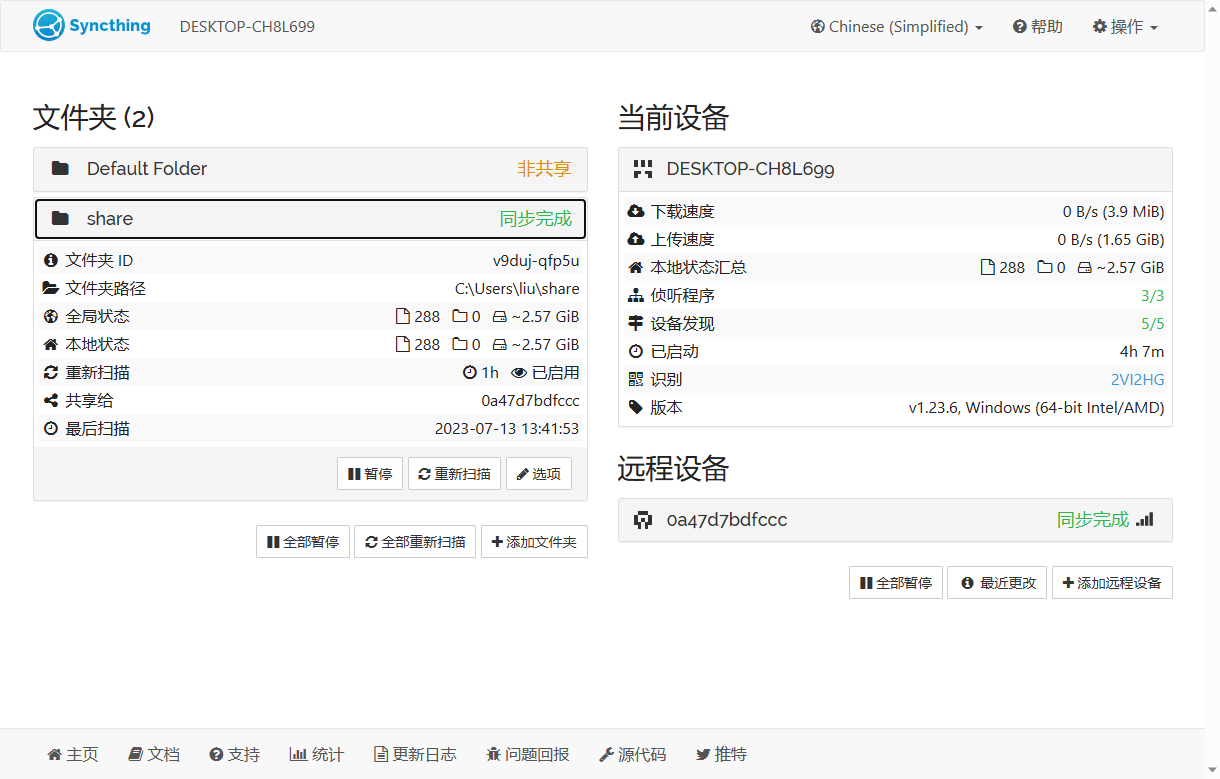Open the 问题回报 footer link
The height and width of the screenshot is (779, 1220).
528,755
